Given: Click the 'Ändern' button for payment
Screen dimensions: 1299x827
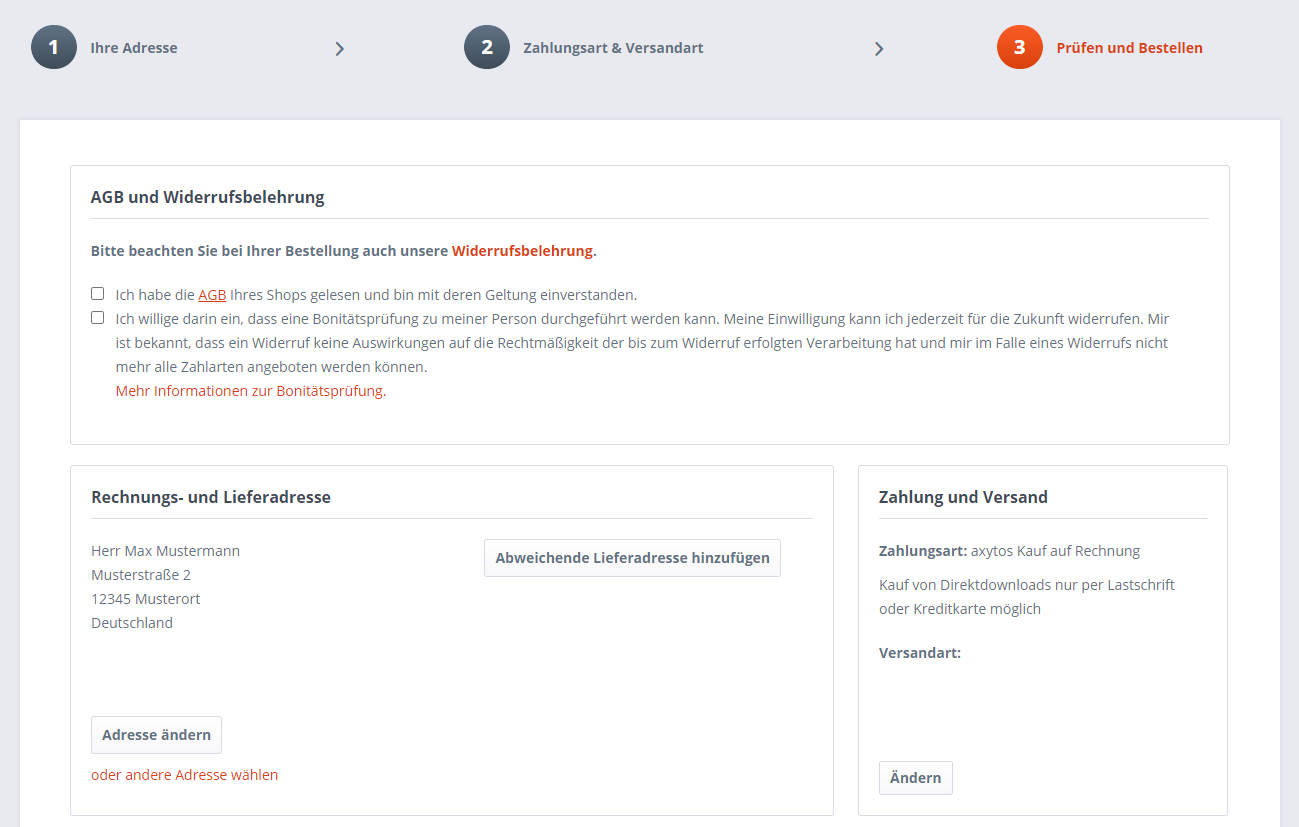Looking at the screenshot, I should click(916, 778).
